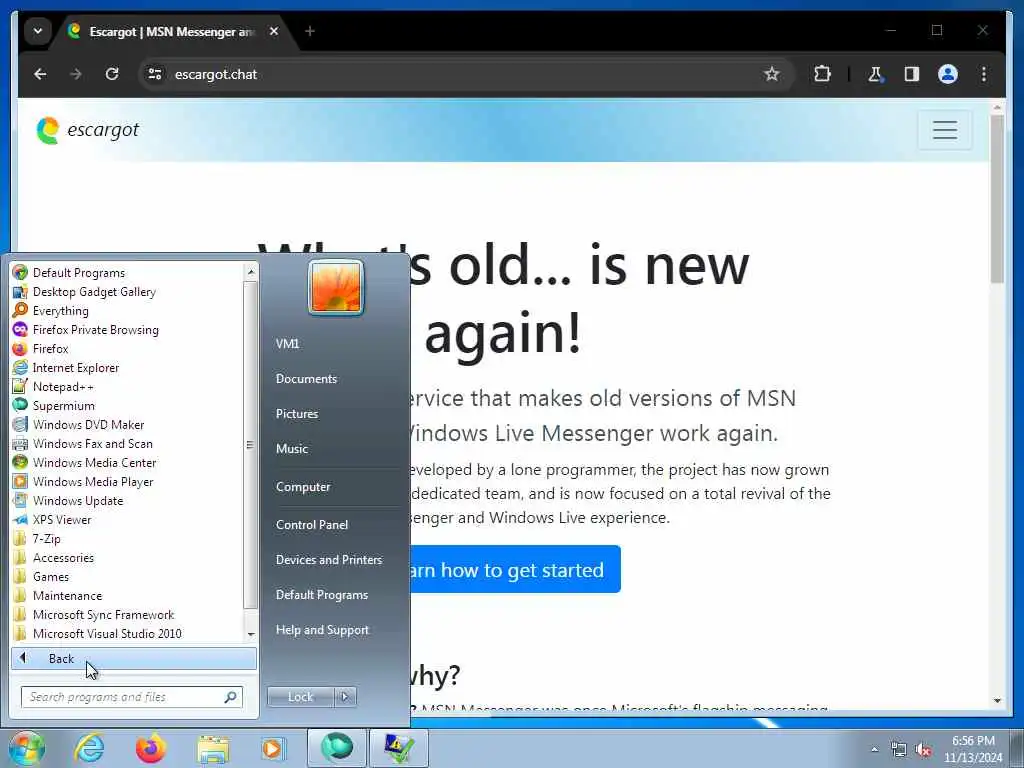This screenshot has height=768, width=1024.
Task: Open Control Panel
Action: (312, 524)
